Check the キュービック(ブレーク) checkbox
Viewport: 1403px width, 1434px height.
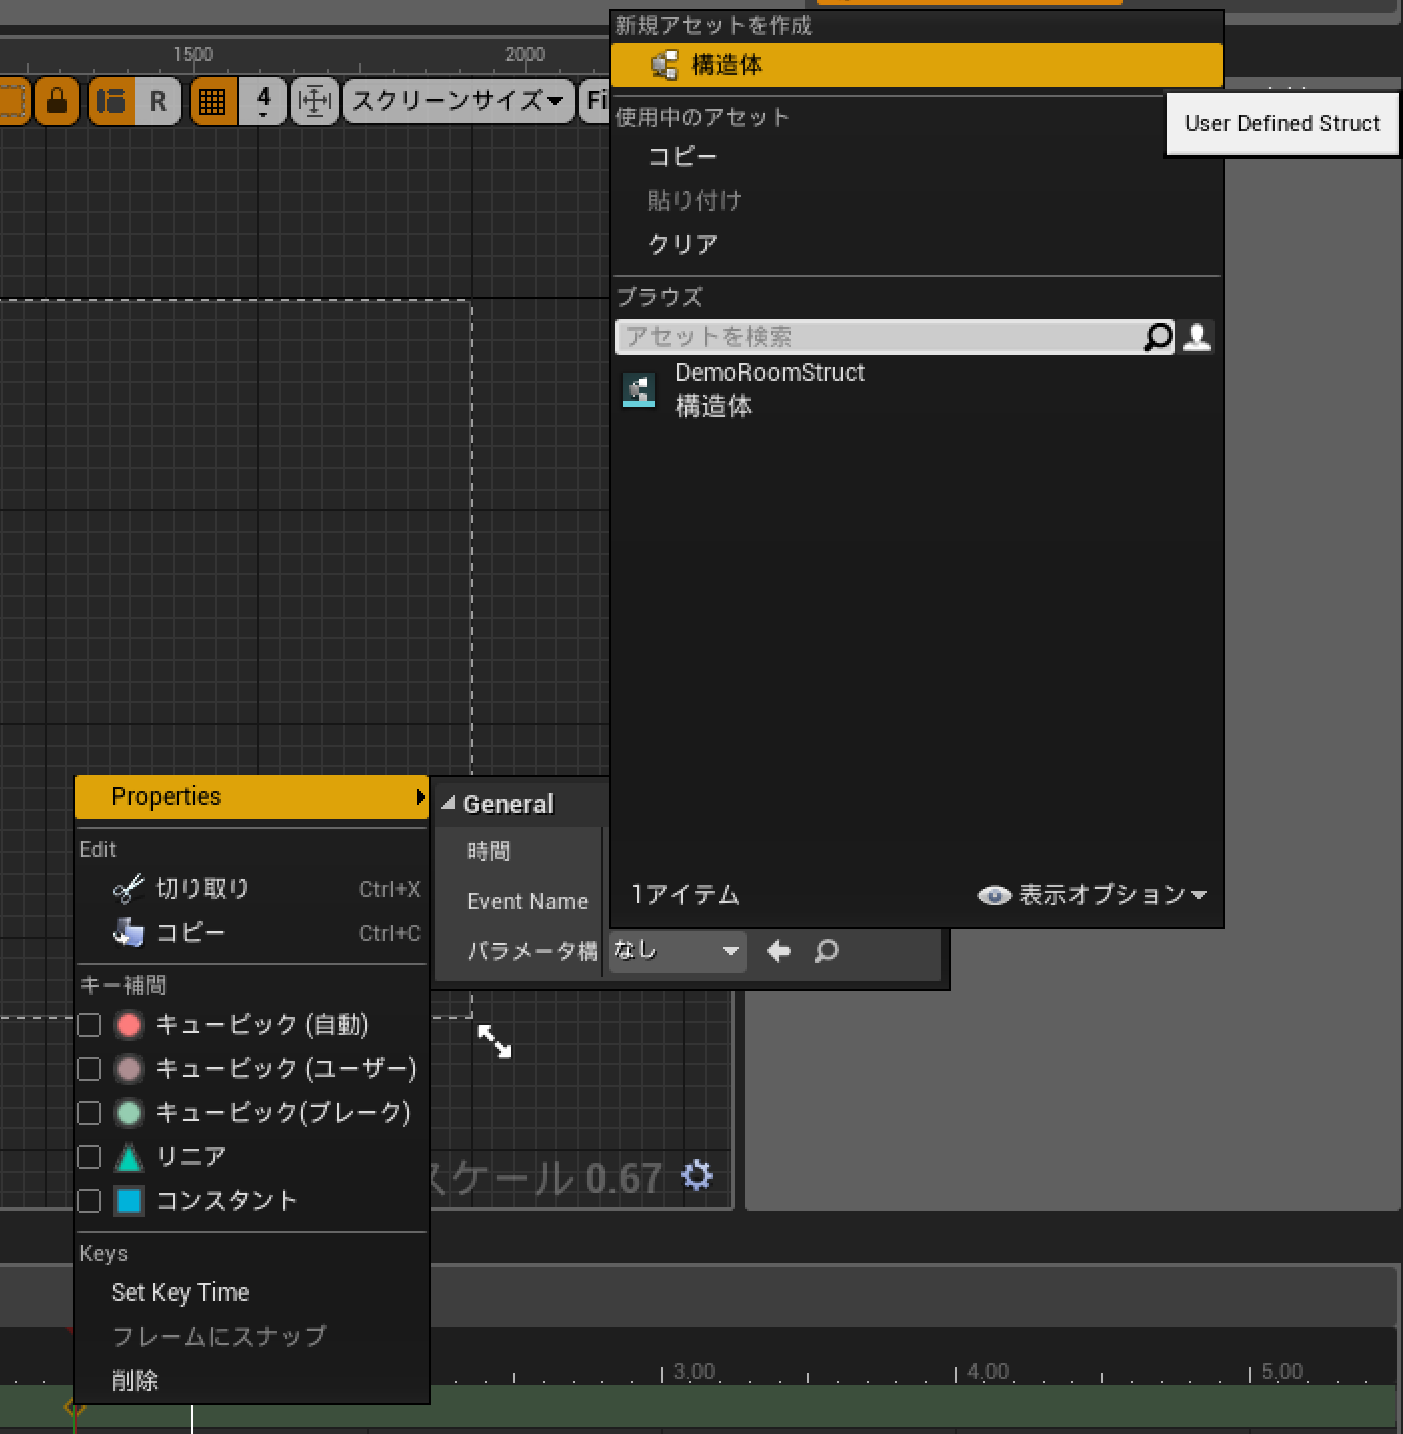(x=89, y=1113)
